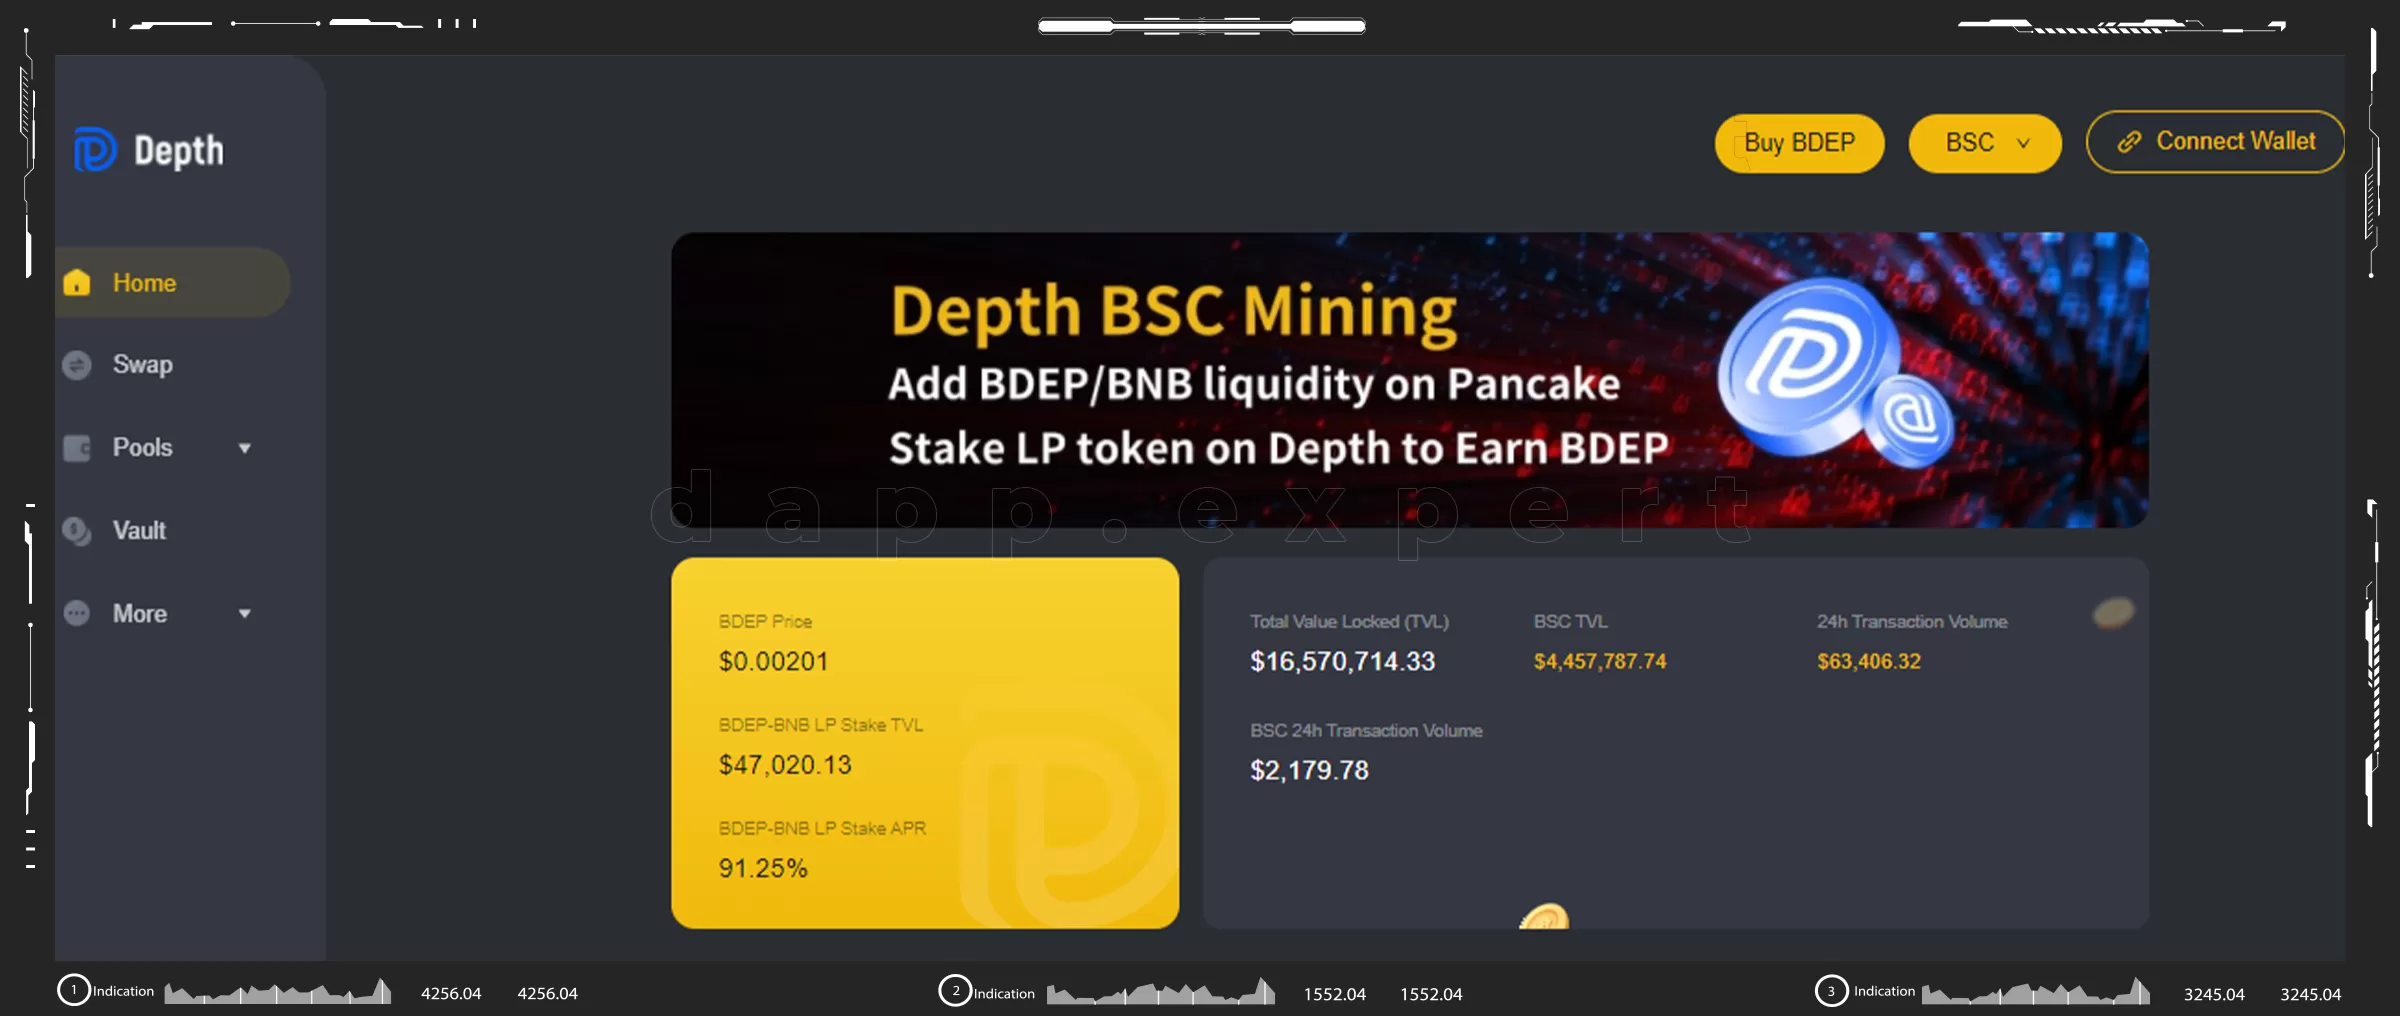Expand the More dropdown arrow
The image size is (2400, 1016).
pyautogui.click(x=244, y=614)
